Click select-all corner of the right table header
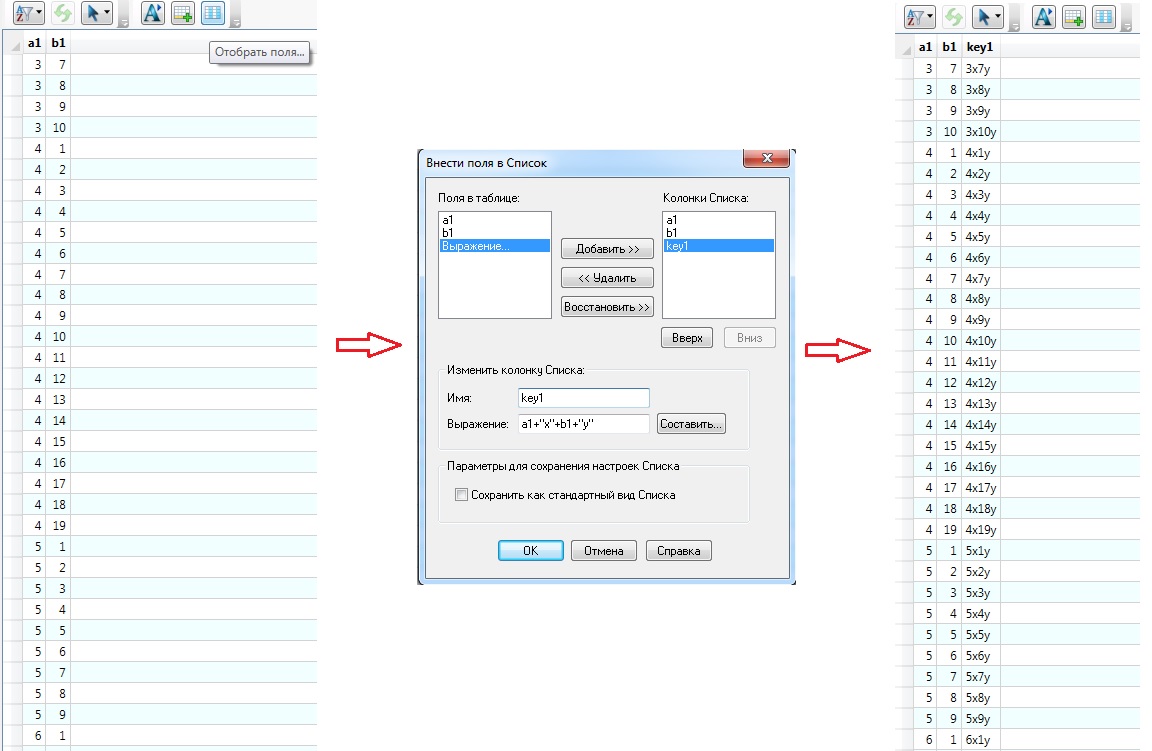This screenshot has height=751, width=1152. pyautogui.click(x=904, y=47)
